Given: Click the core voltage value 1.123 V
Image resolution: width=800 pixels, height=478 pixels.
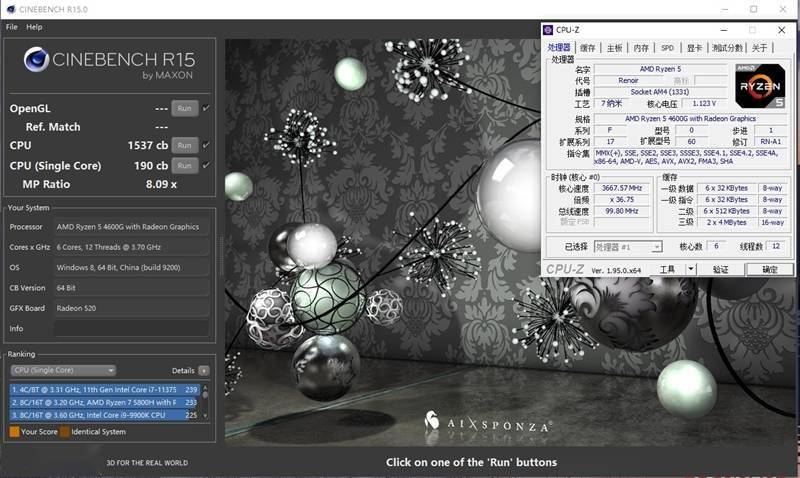Looking at the screenshot, I should point(704,104).
